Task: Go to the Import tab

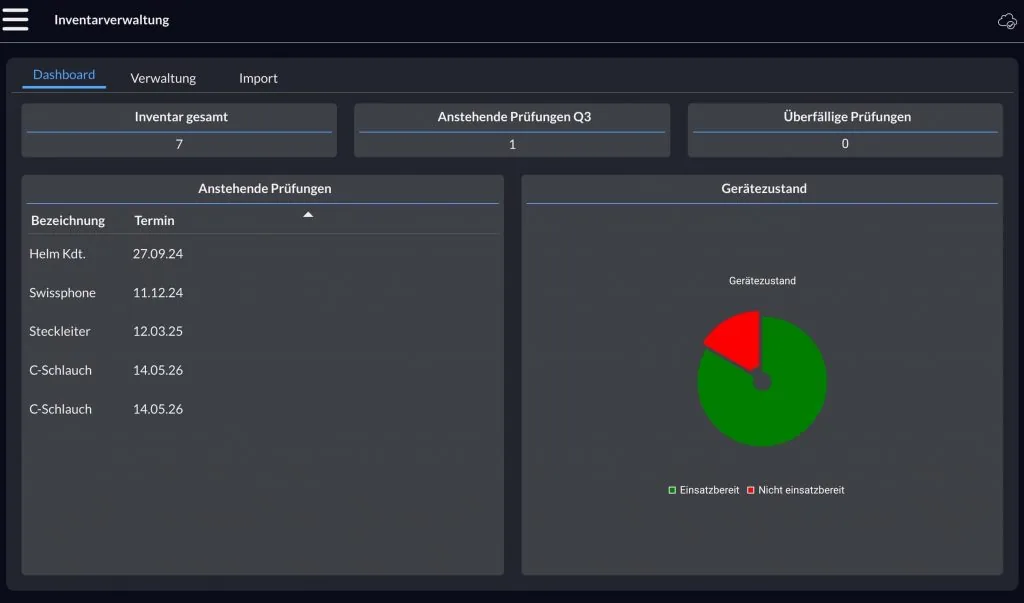Action: pos(258,78)
